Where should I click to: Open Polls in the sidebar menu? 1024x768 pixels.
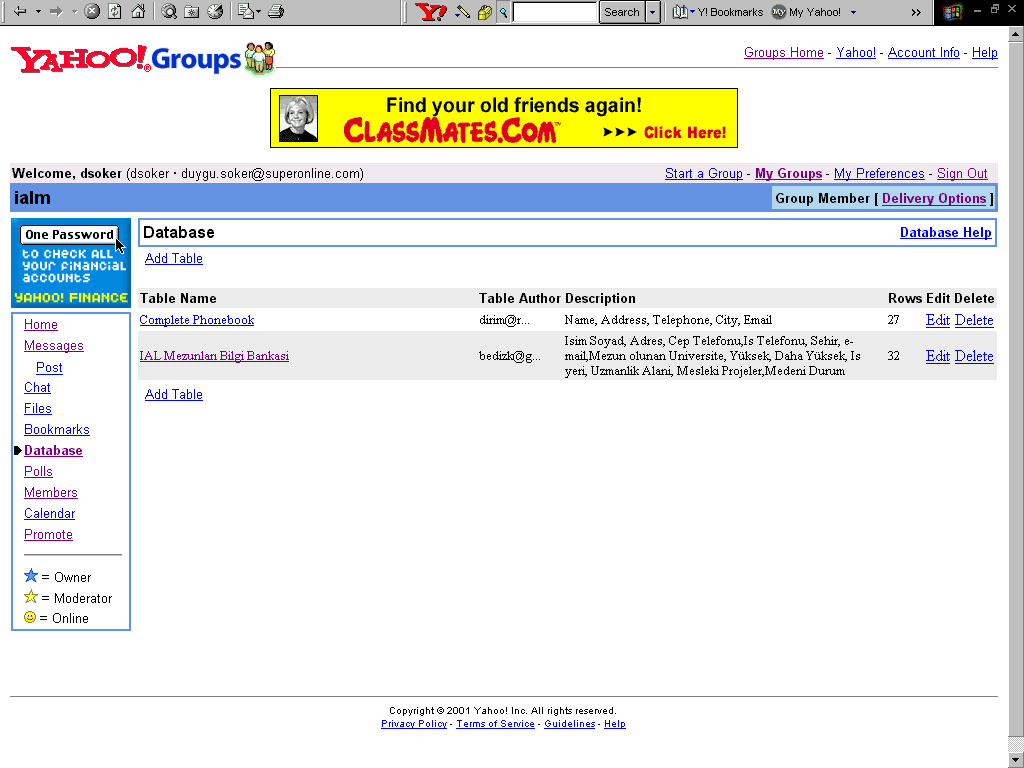(x=39, y=472)
